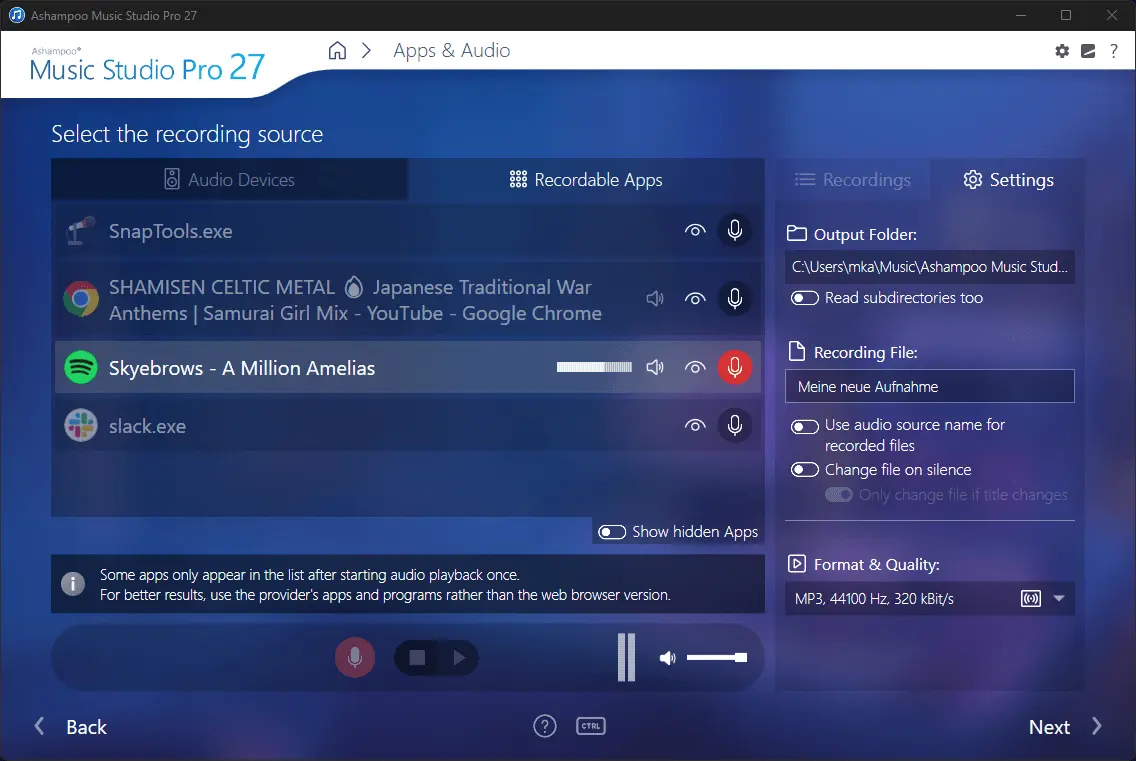Click the Slack app icon

click(x=80, y=425)
